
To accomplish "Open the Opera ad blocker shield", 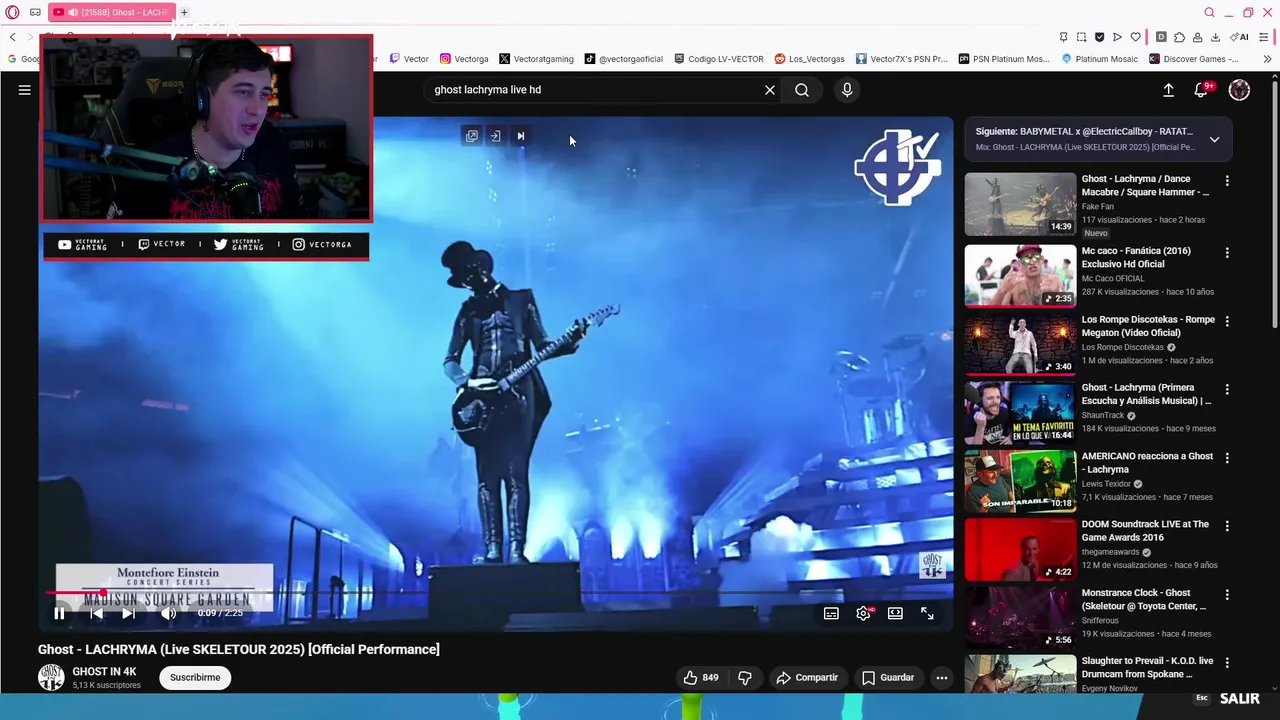I will click(x=1099, y=37).
